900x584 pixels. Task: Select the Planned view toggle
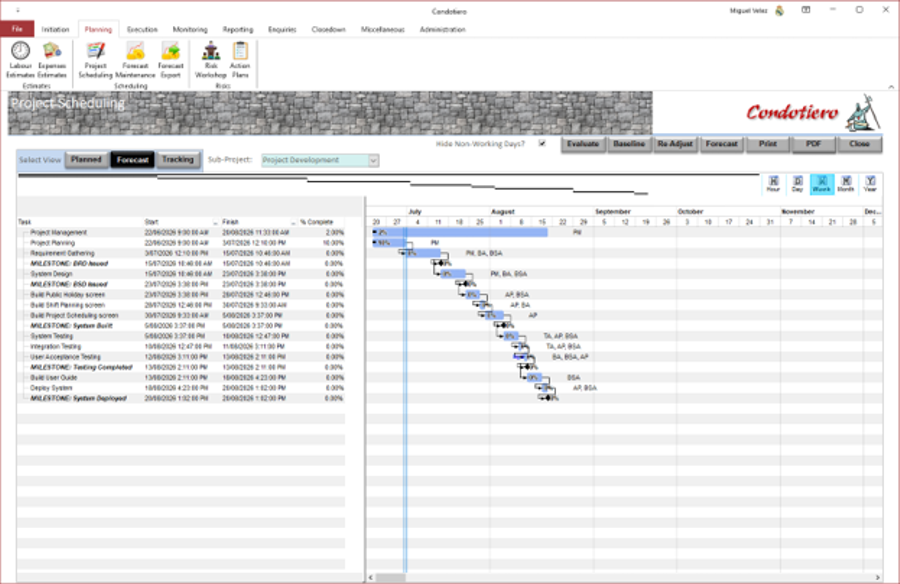tap(87, 160)
